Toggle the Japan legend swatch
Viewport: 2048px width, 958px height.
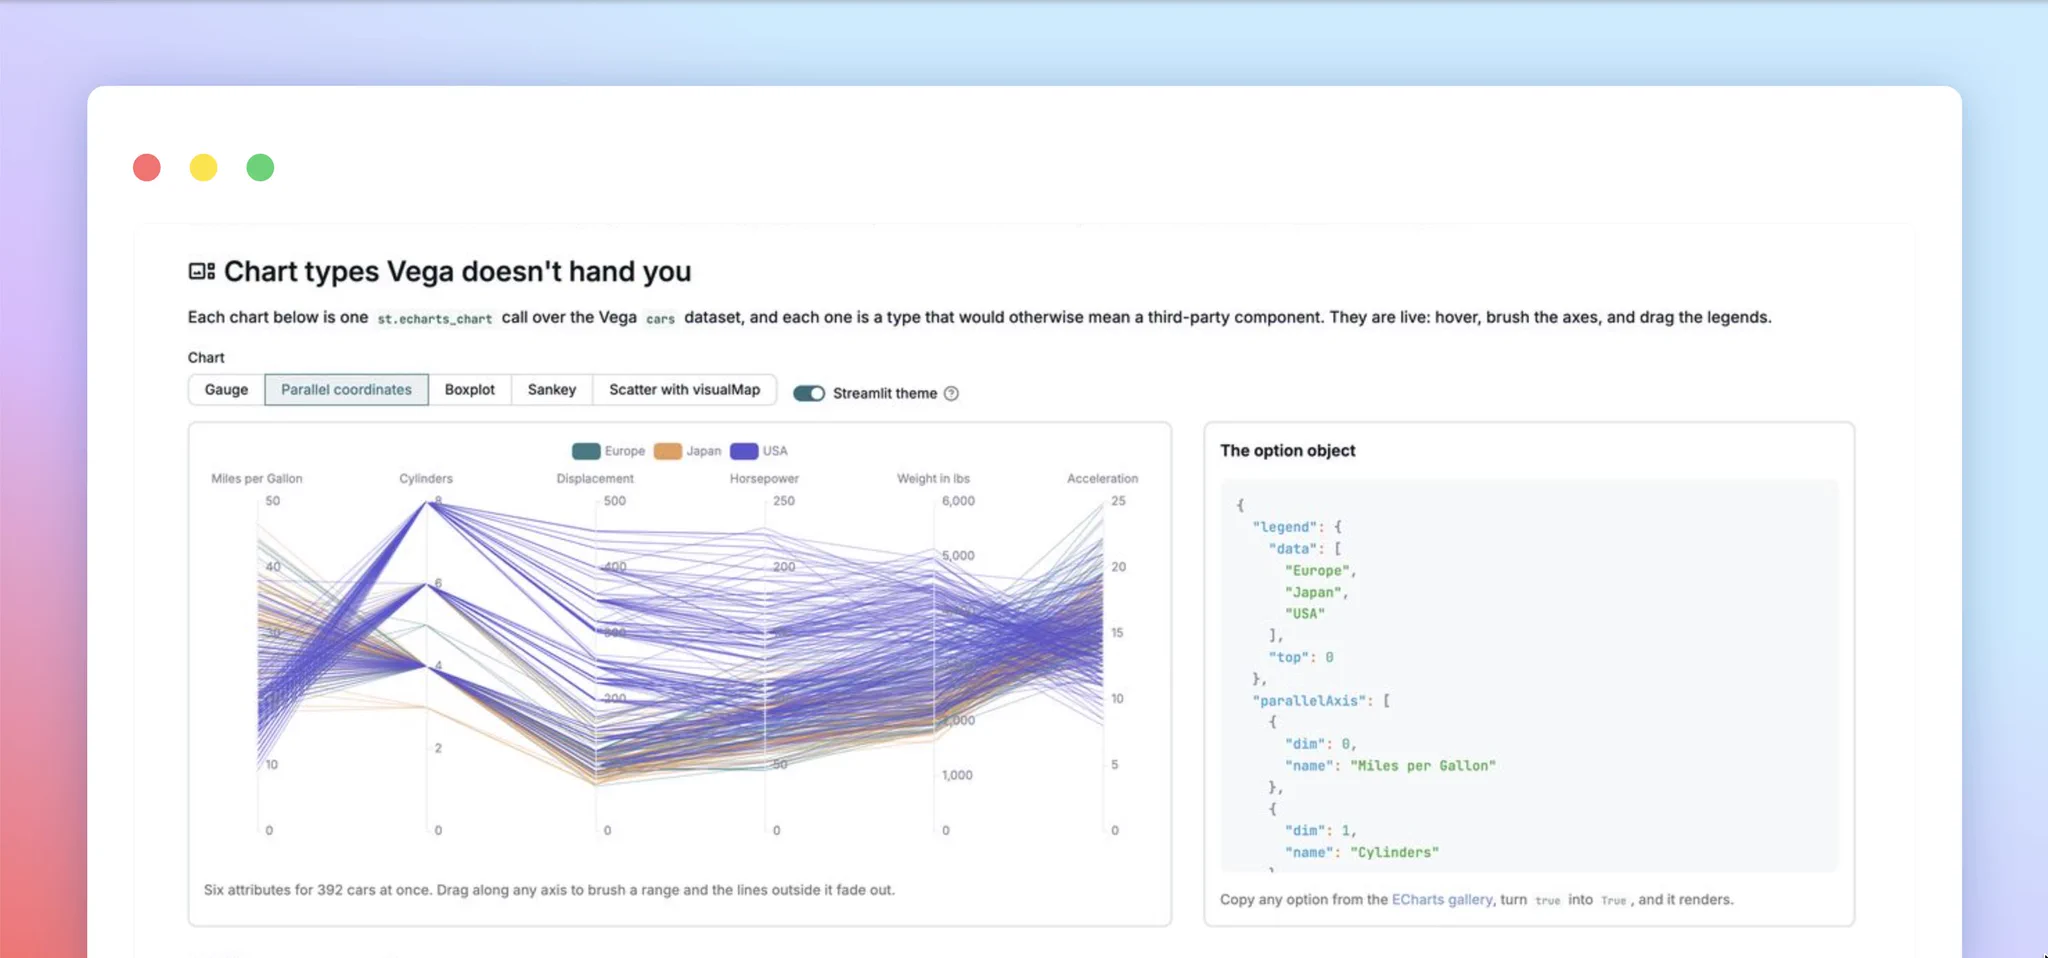(668, 451)
